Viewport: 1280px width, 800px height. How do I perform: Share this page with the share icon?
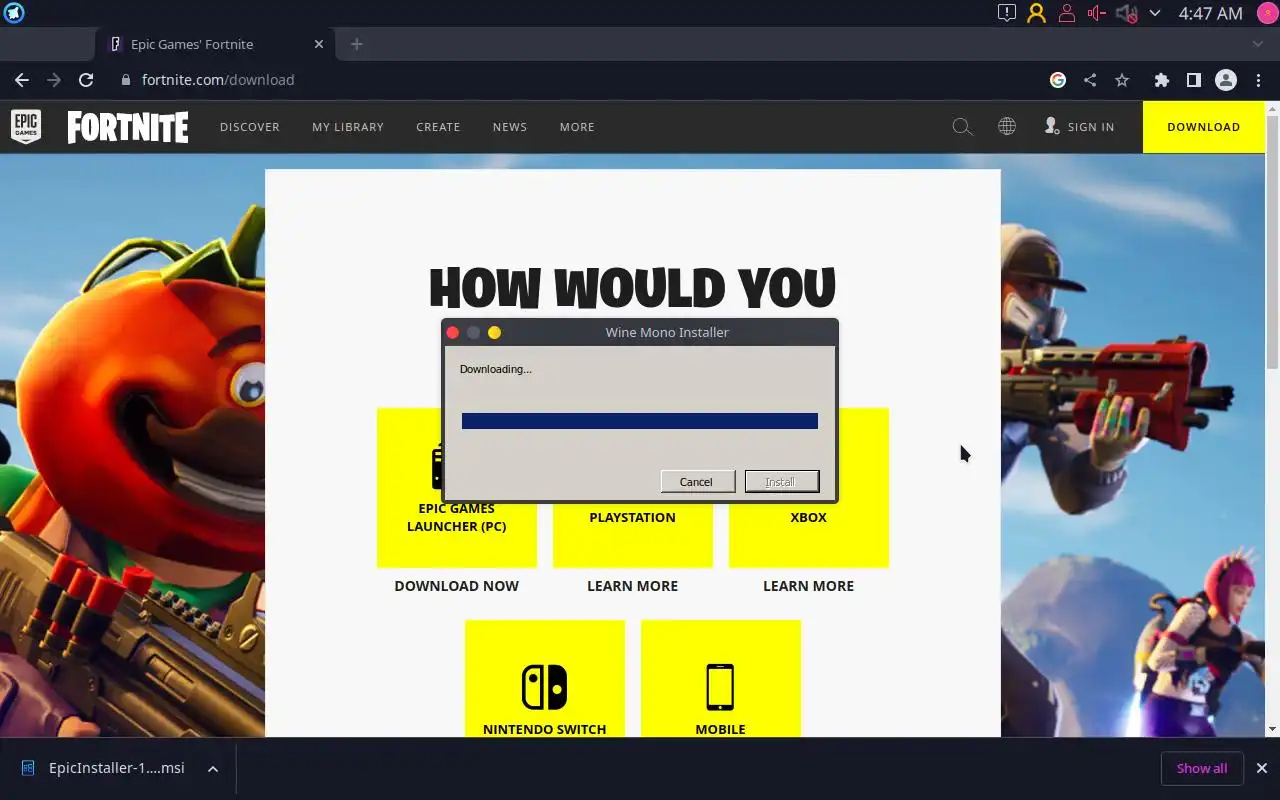click(1090, 80)
